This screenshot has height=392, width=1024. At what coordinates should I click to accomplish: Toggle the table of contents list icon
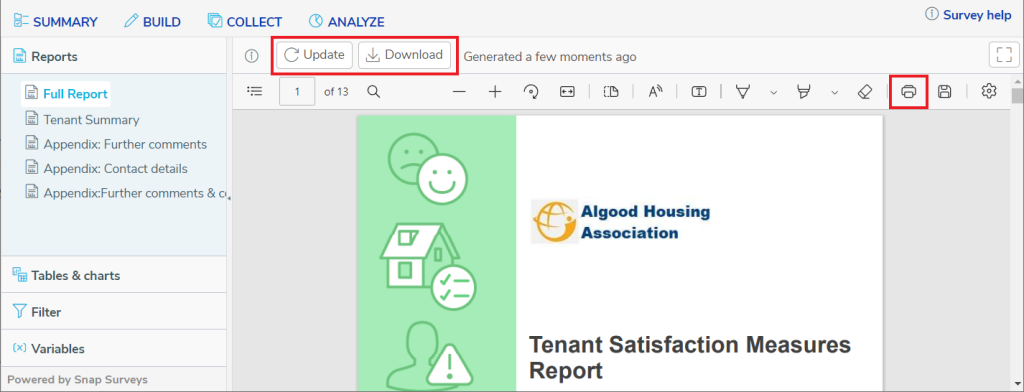pos(255,91)
